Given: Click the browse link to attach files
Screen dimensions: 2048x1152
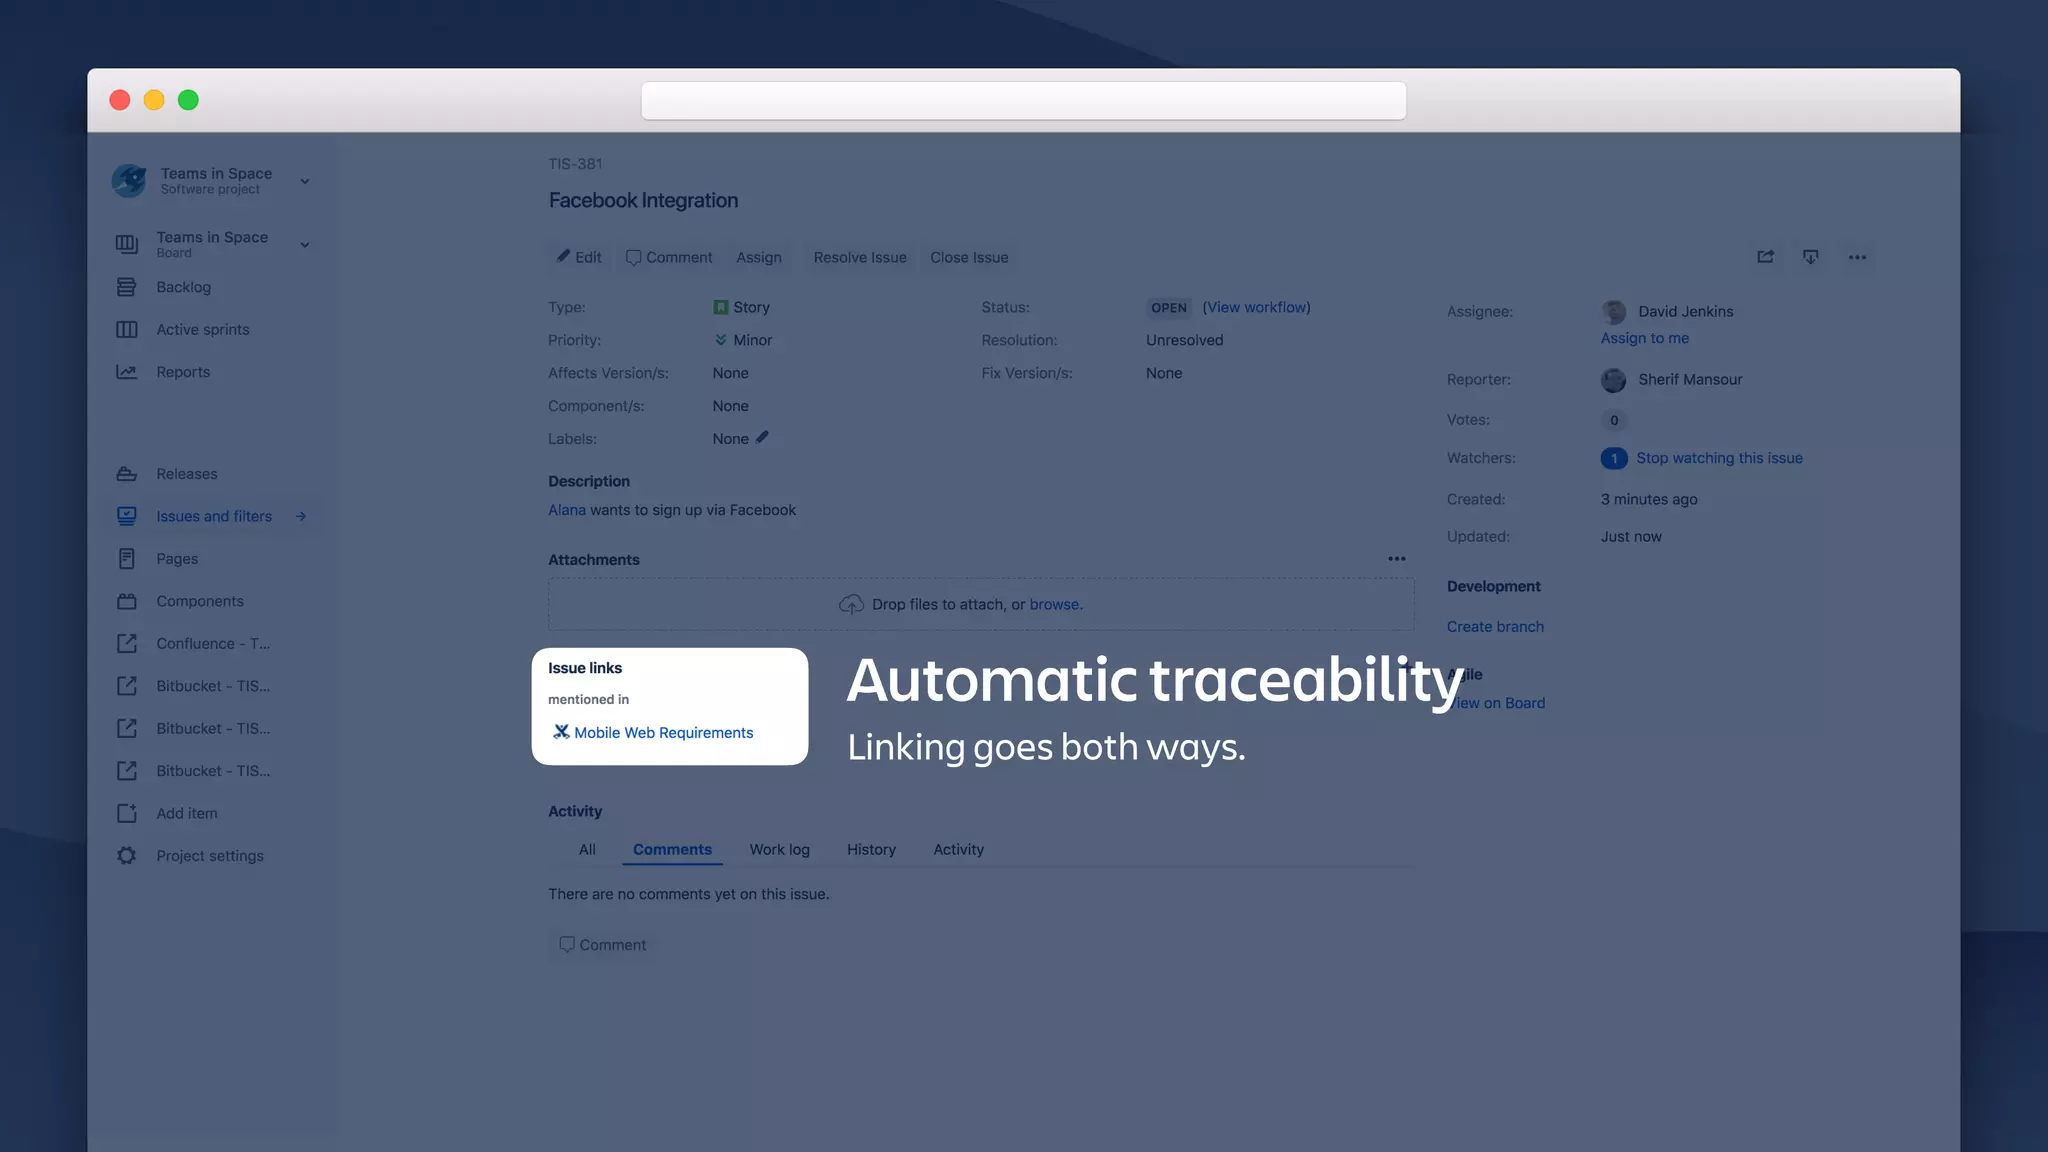Looking at the screenshot, I should (x=1054, y=604).
